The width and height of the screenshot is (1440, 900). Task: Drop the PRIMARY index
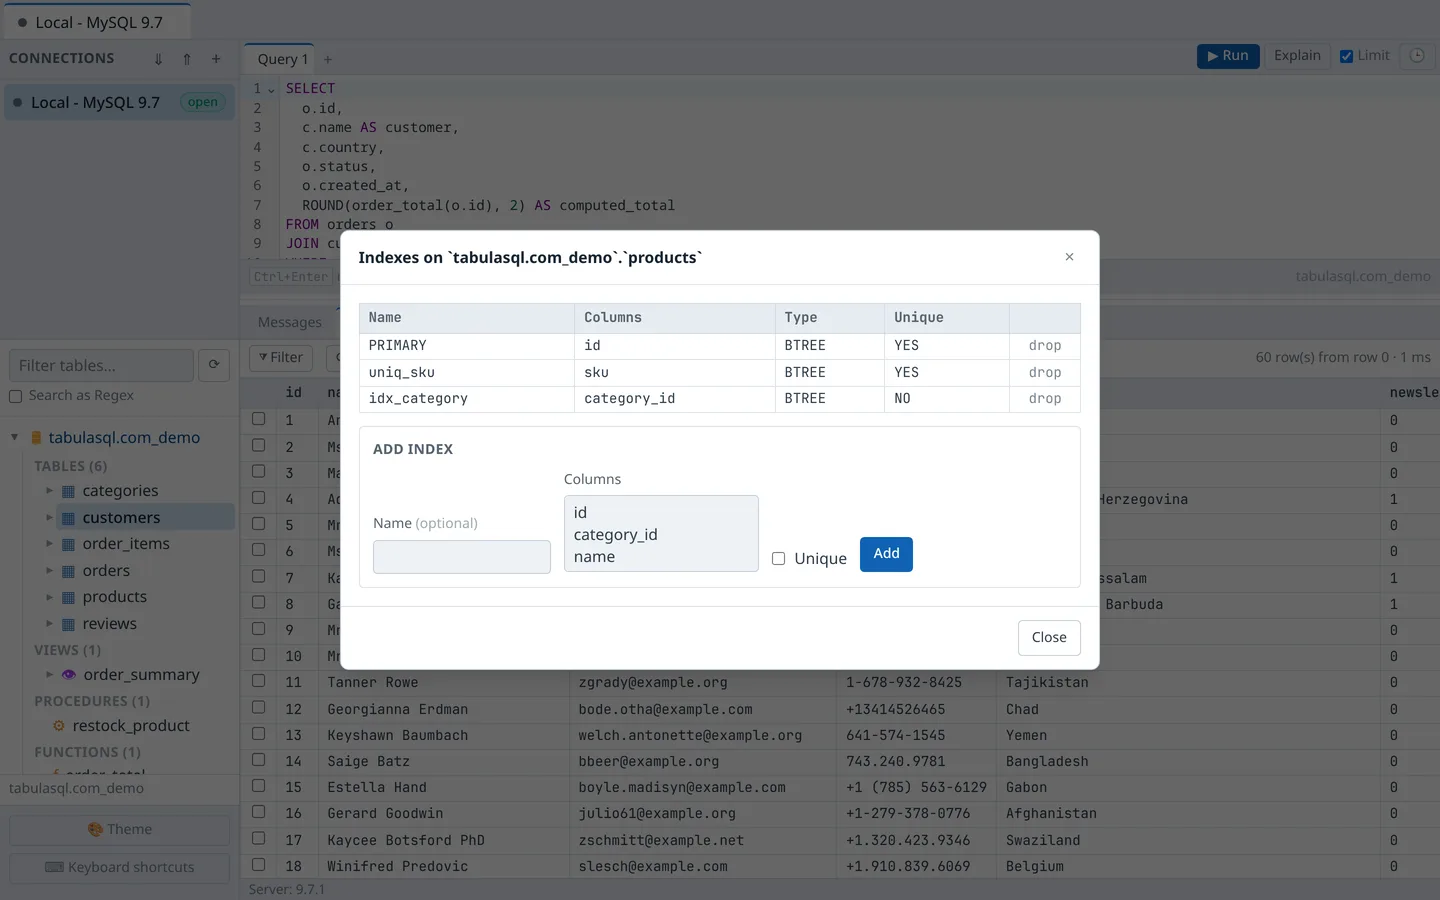[1045, 346]
